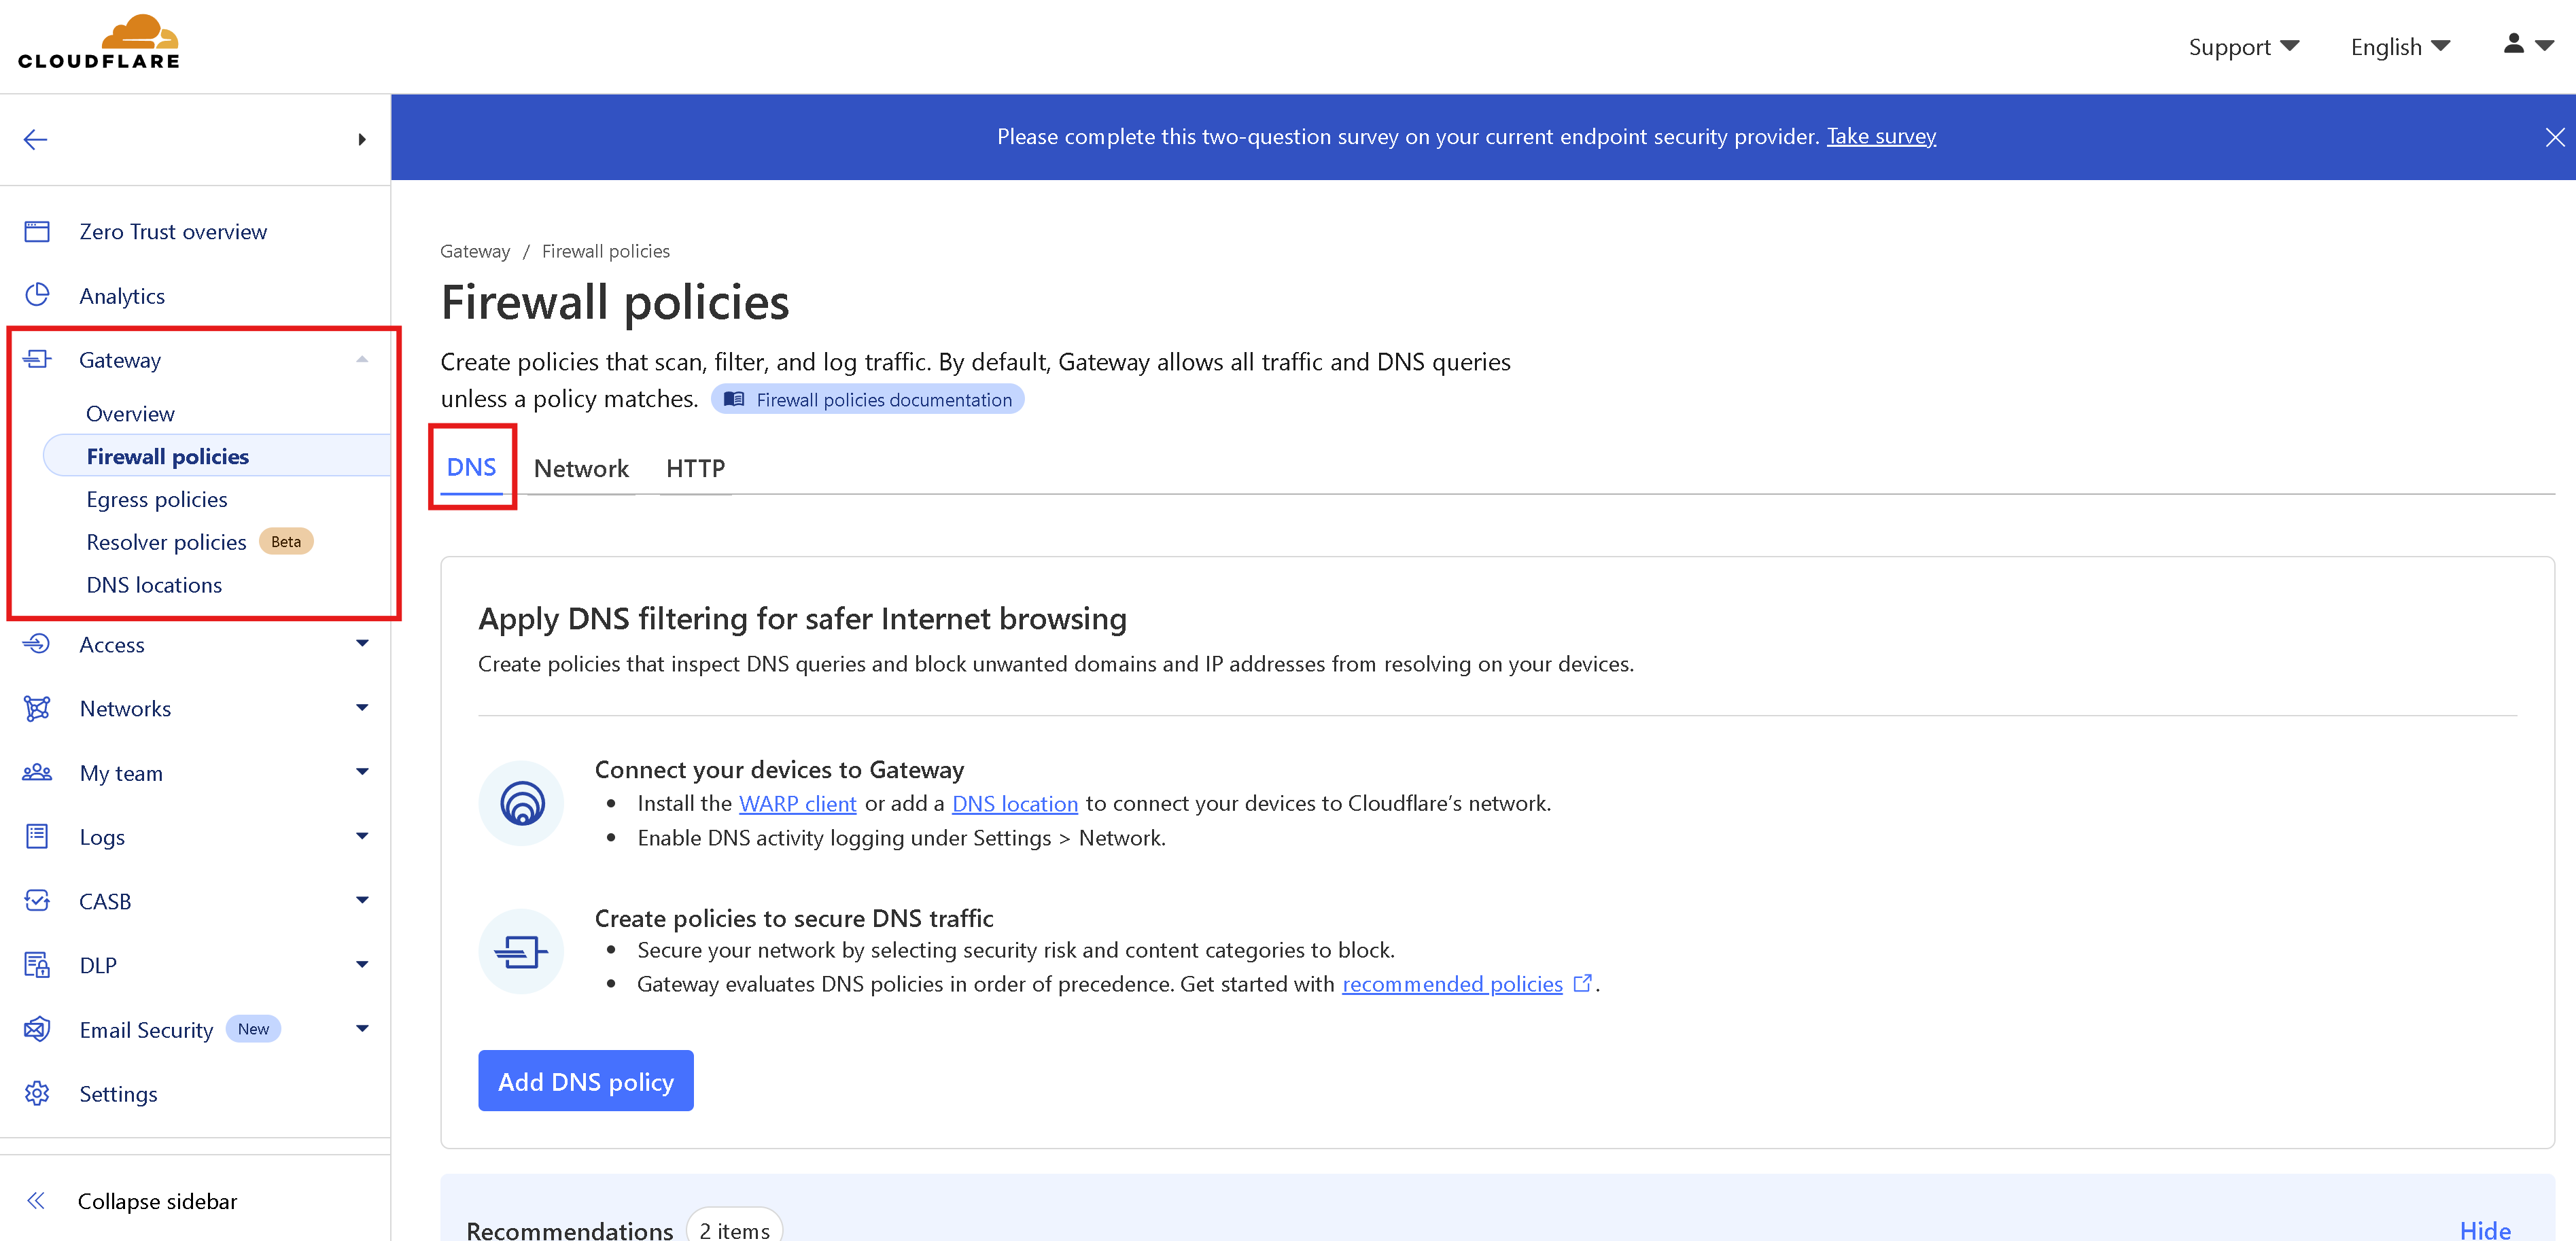The height and width of the screenshot is (1241, 2576).
Task: Click external link icon after recommended policies
Action: point(1582,983)
